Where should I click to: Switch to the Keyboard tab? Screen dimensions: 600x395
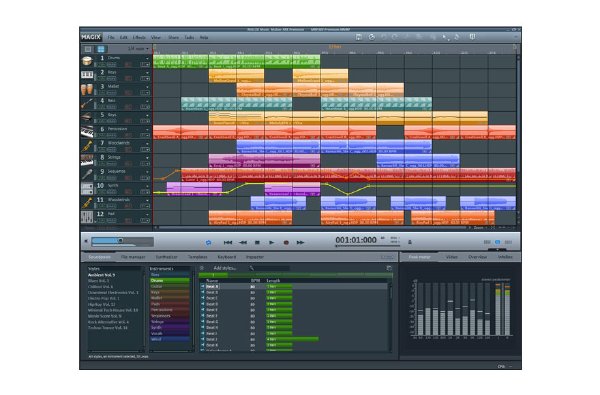pos(227,257)
